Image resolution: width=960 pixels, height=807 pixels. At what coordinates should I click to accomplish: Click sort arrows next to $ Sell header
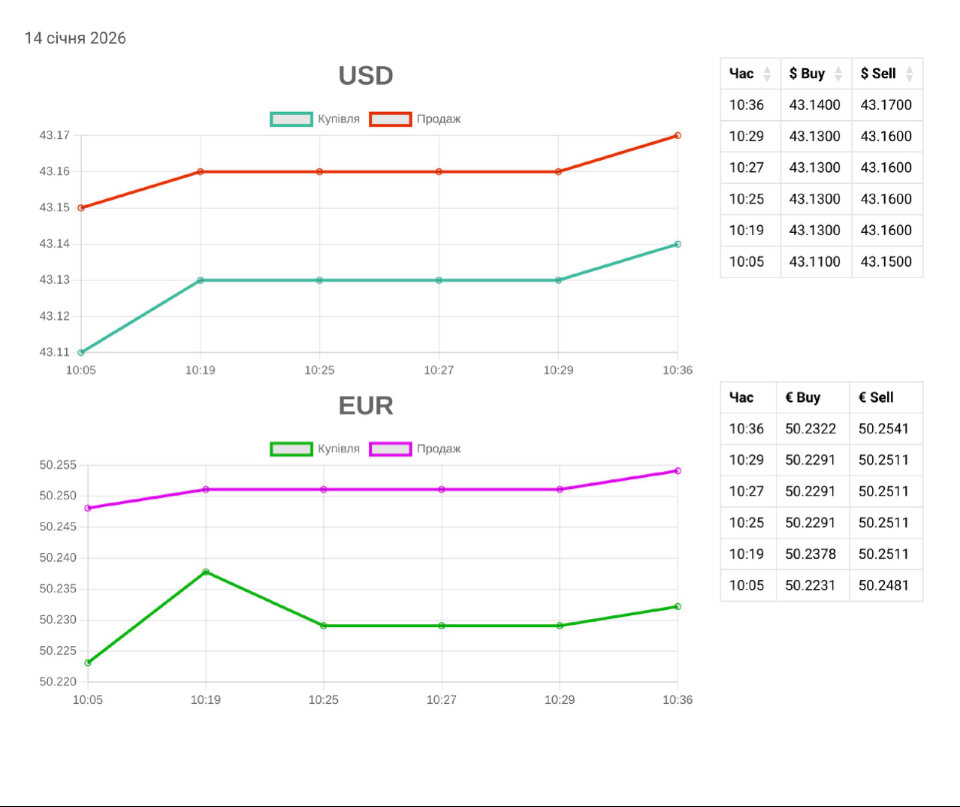coord(909,74)
